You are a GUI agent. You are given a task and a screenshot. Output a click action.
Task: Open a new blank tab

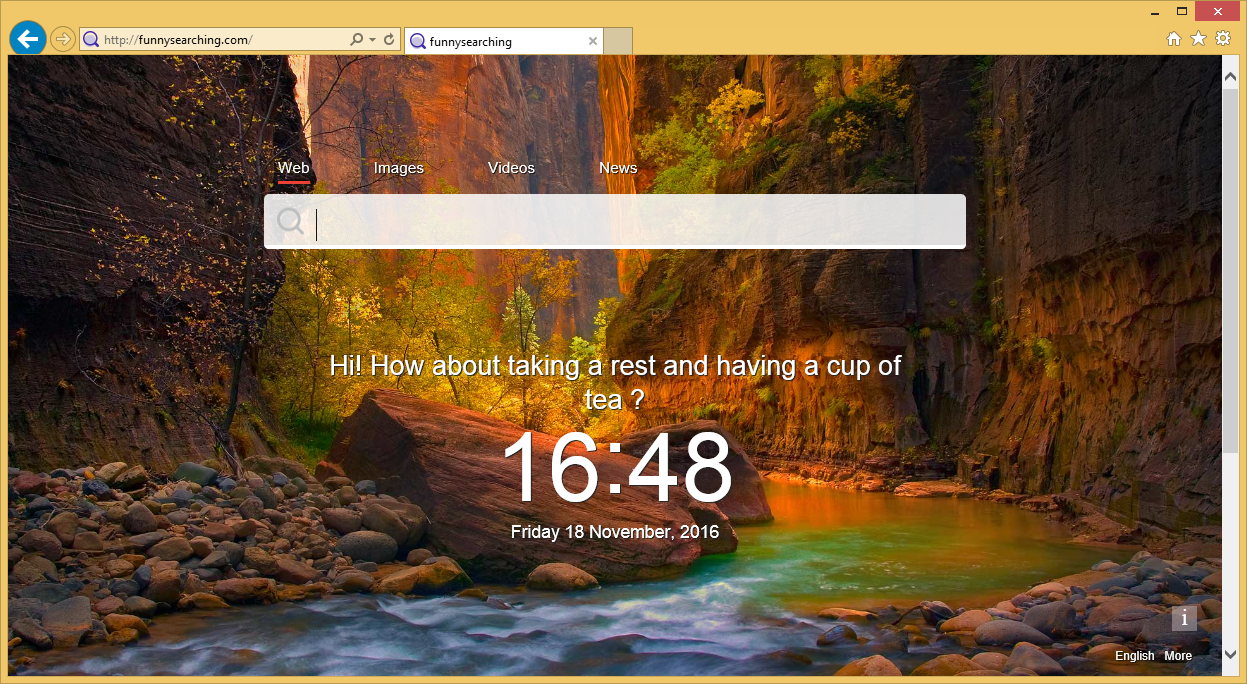pos(619,41)
